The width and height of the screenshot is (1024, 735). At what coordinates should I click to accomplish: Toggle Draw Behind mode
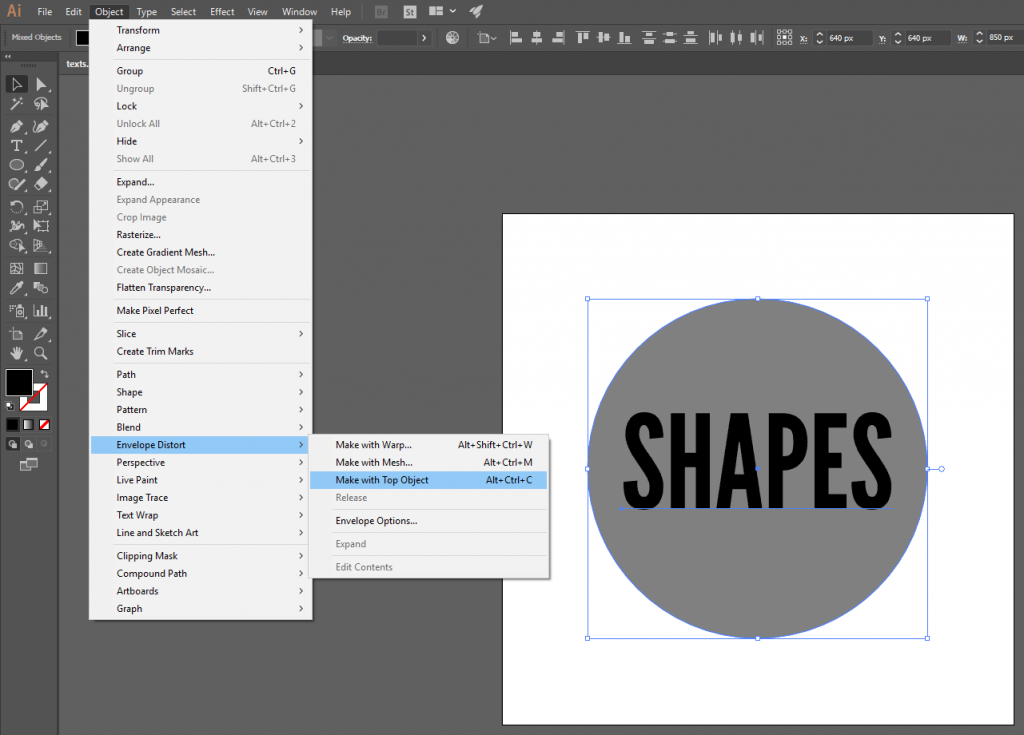click(x=28, y=443)
